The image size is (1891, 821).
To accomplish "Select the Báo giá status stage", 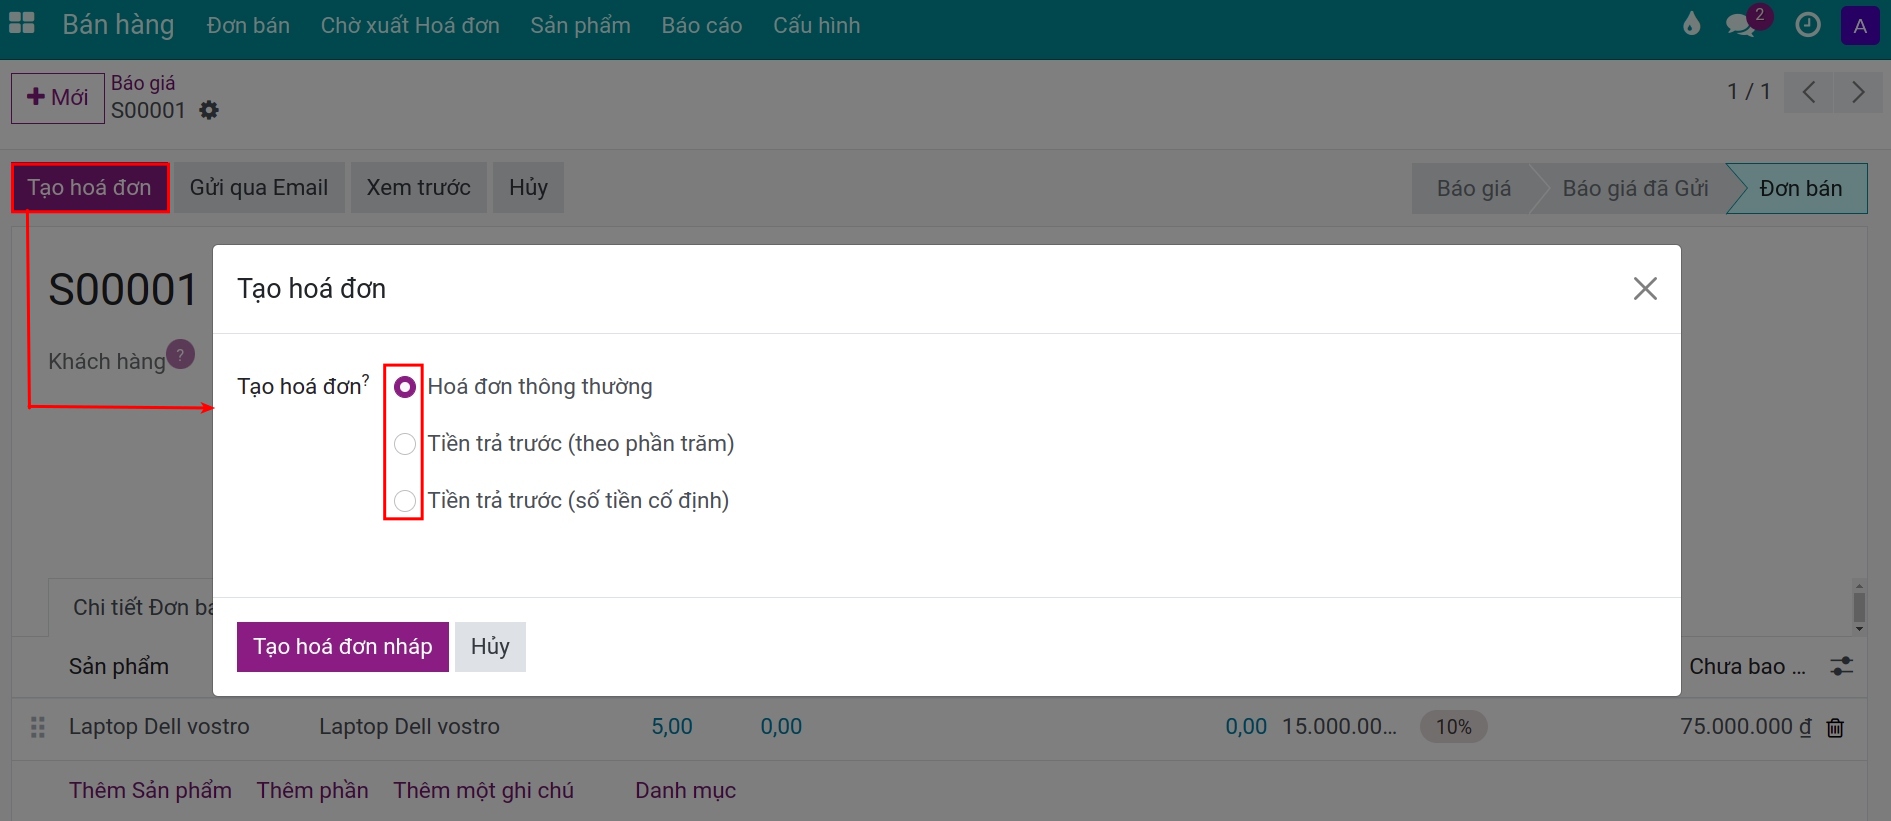I will [1473, 189].
